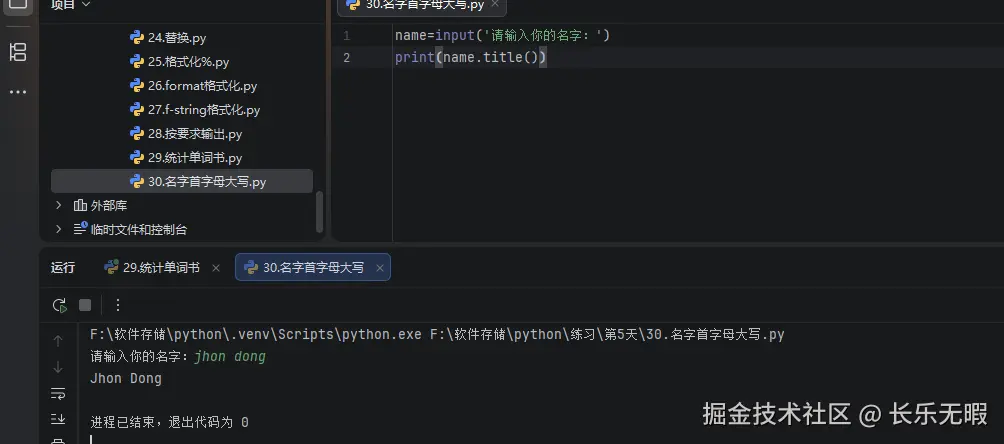The width and height of the screenshot is (1004, 444).
Task: Click the 进程已结束 exit code line
Action: 169,422
